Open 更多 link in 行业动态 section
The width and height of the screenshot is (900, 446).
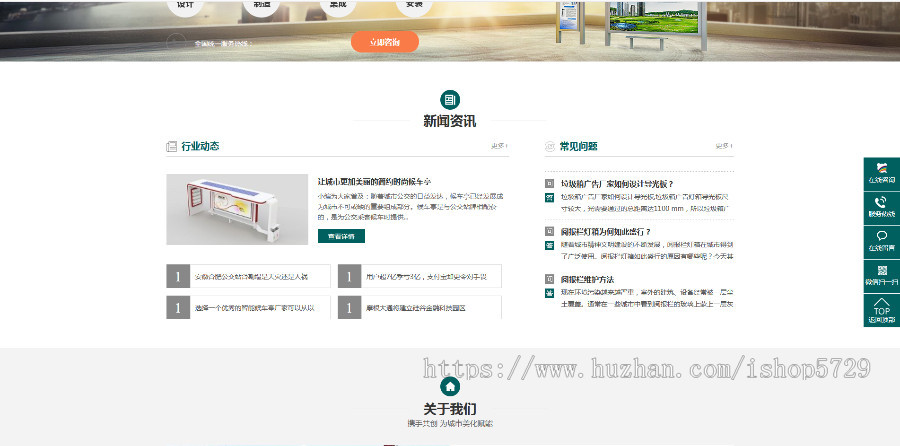pyautogui.click(x=499, y=146)
